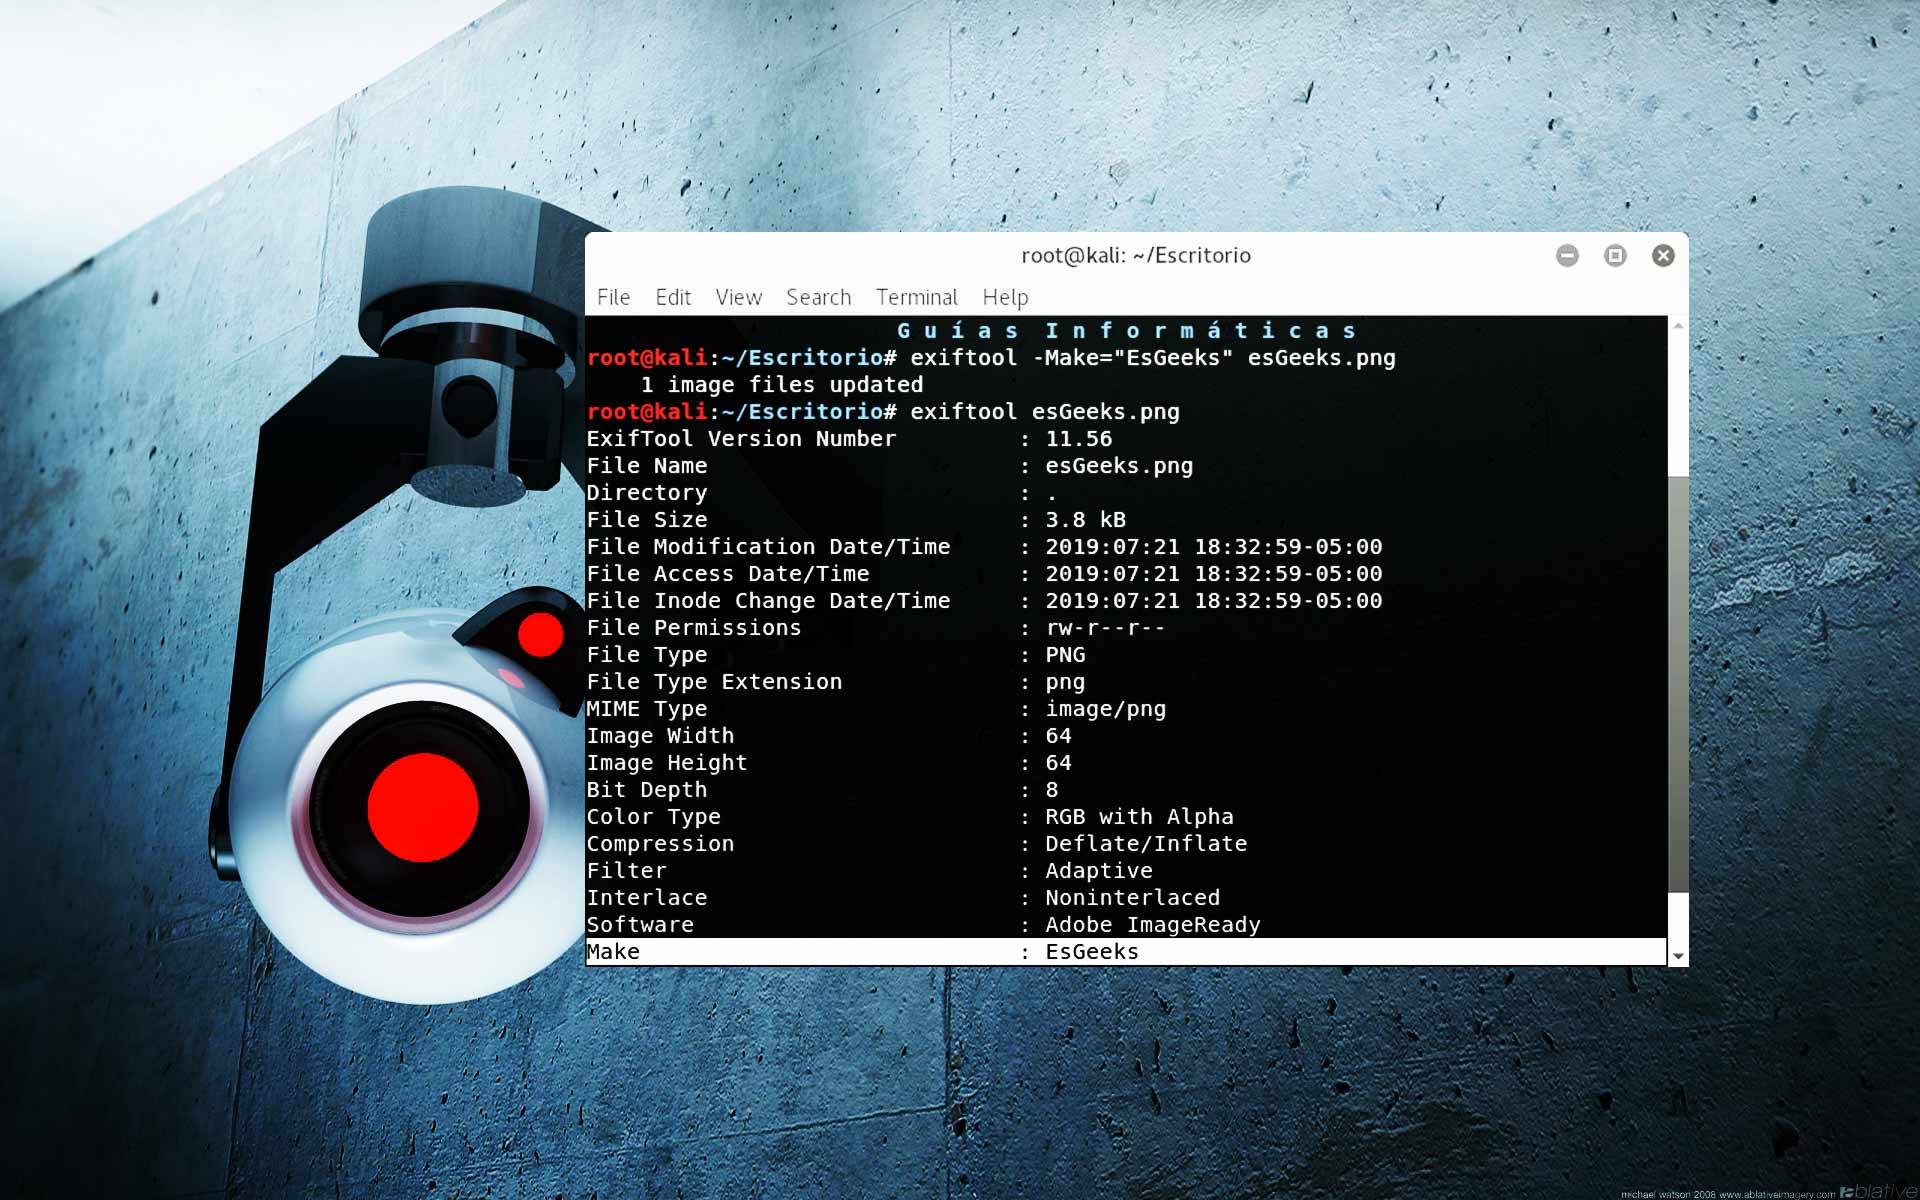Open the Terminal menu
The height and width of the screenshot is (1200, 1920).
(x=916, y=297)
